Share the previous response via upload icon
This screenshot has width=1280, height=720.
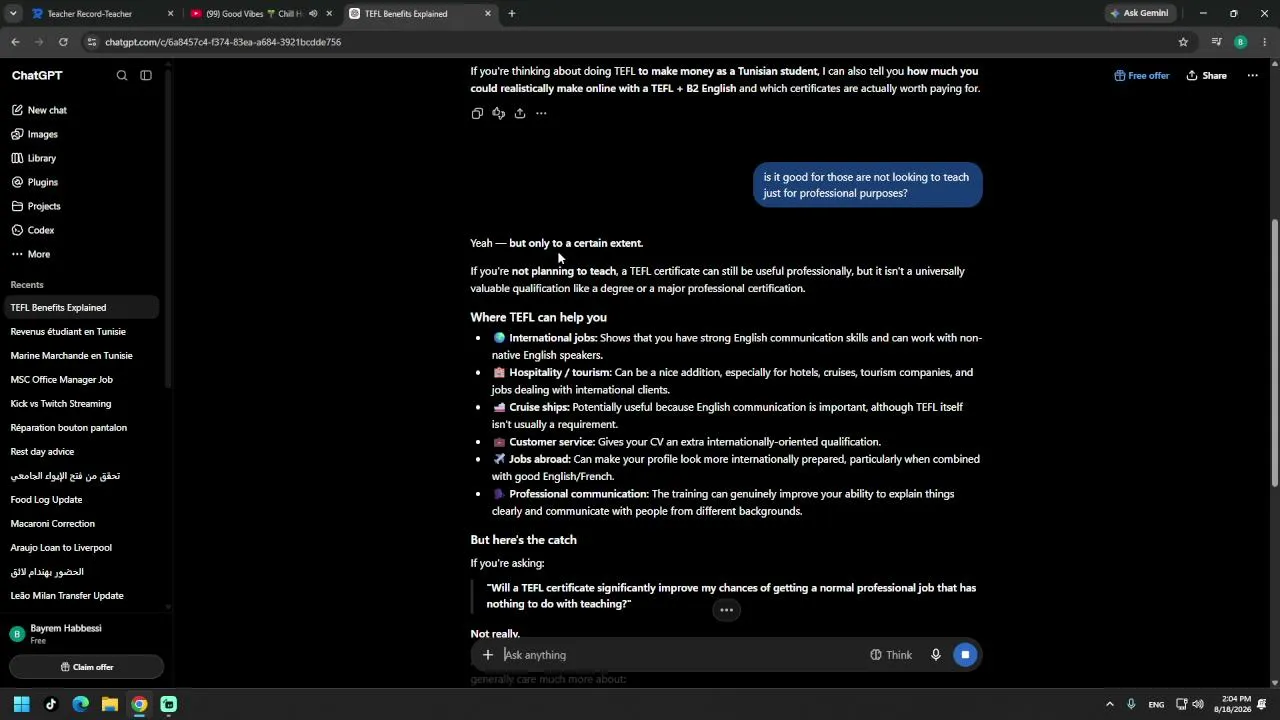tap(520, 114)
